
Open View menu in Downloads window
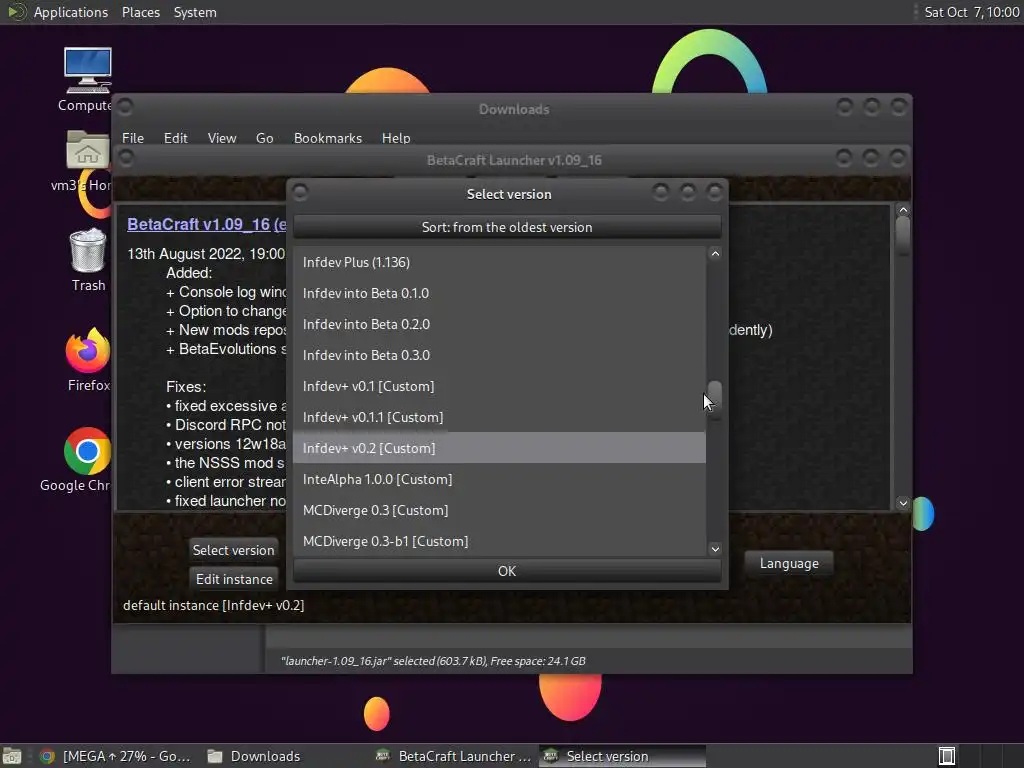click(221, 138)
